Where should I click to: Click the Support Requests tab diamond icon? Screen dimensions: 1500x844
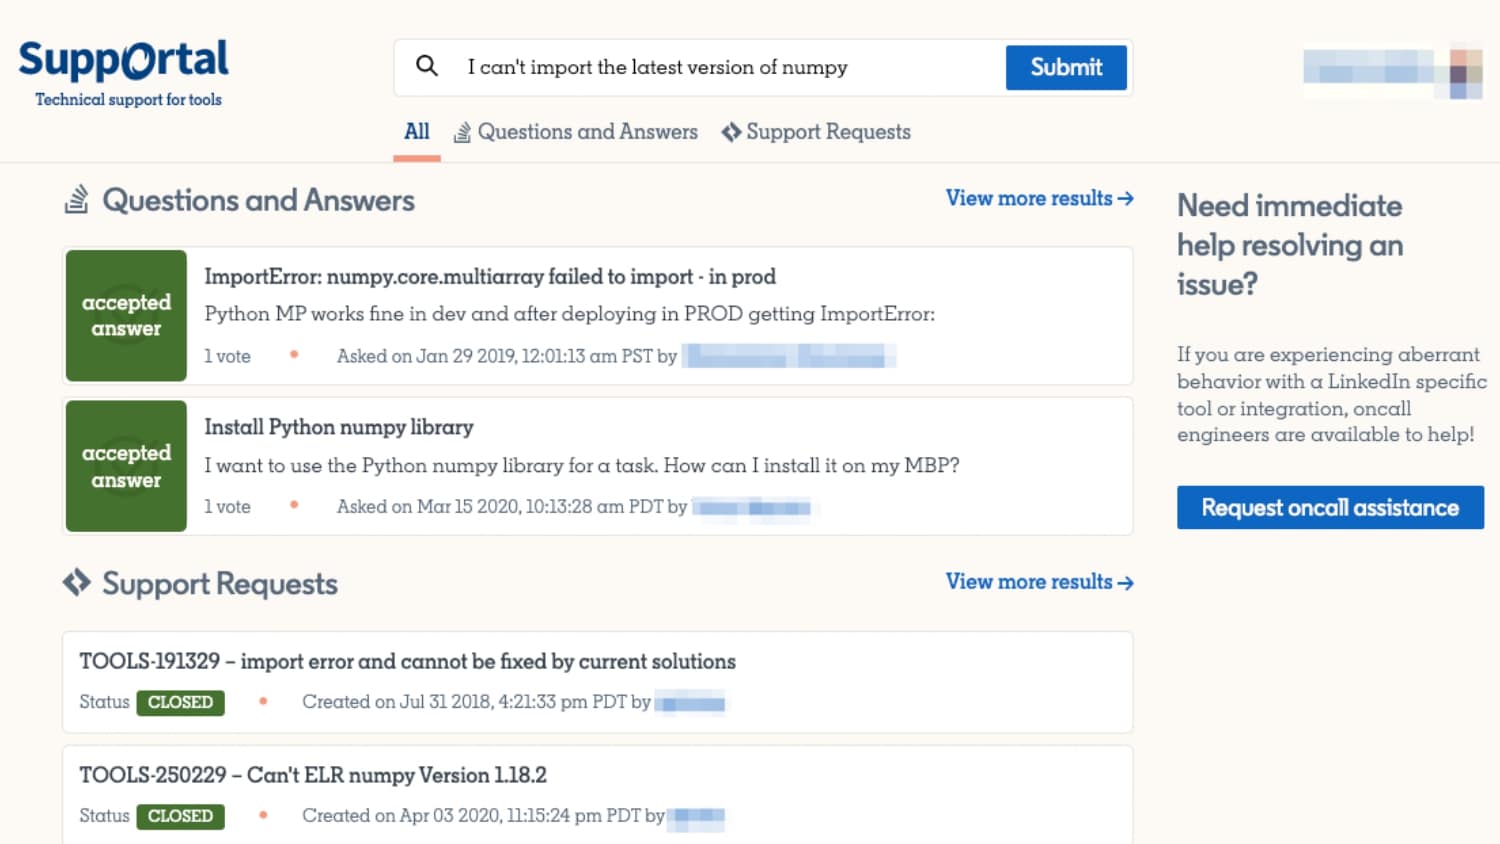[731, 132]
